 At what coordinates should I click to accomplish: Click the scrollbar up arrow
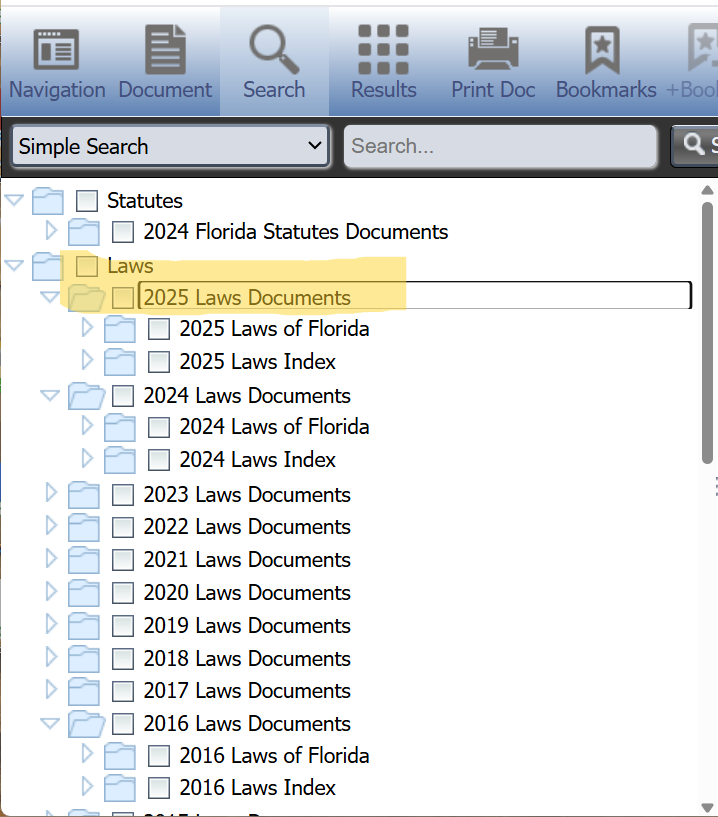coord(707,190)
